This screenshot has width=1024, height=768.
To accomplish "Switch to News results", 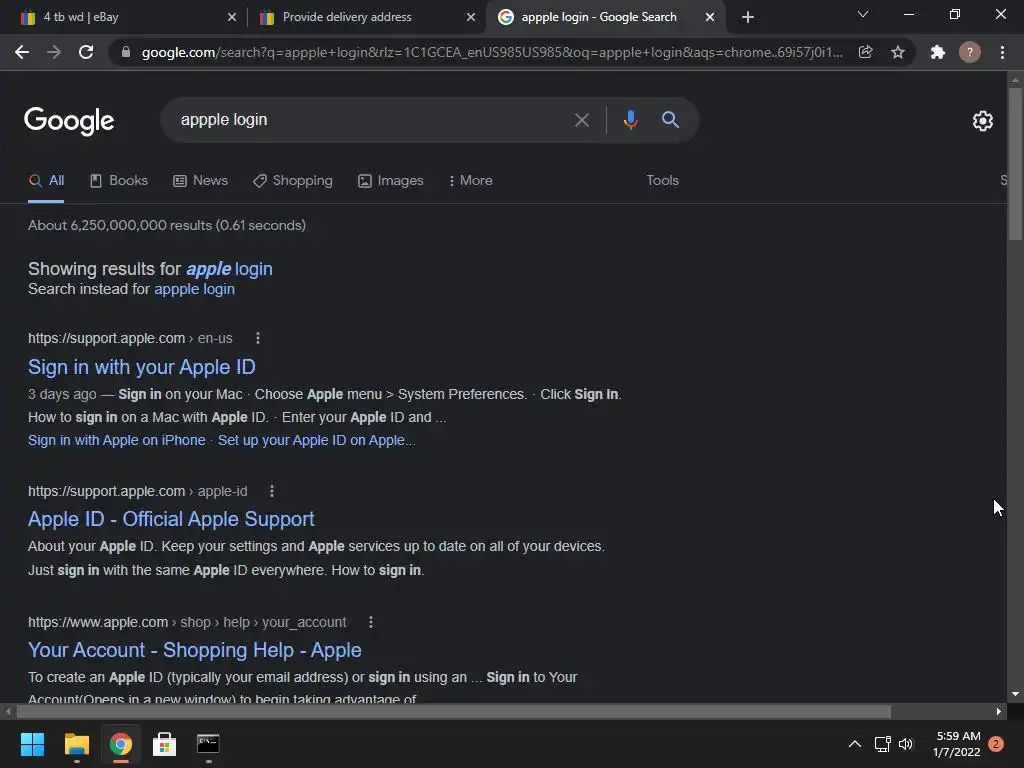I will [x=200, y=181].
